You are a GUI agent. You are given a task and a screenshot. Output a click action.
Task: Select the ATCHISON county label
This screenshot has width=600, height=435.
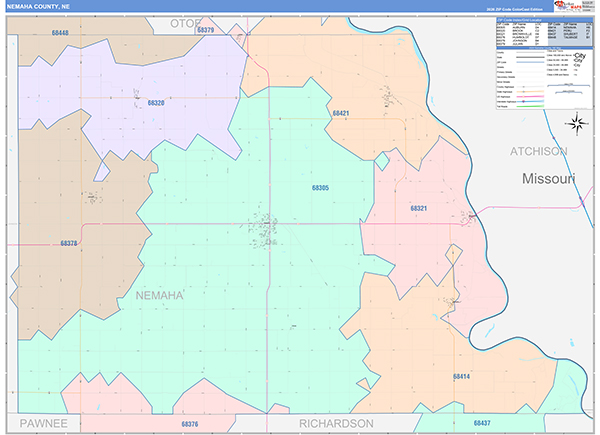pyautogui.click(x=539, y=151)
